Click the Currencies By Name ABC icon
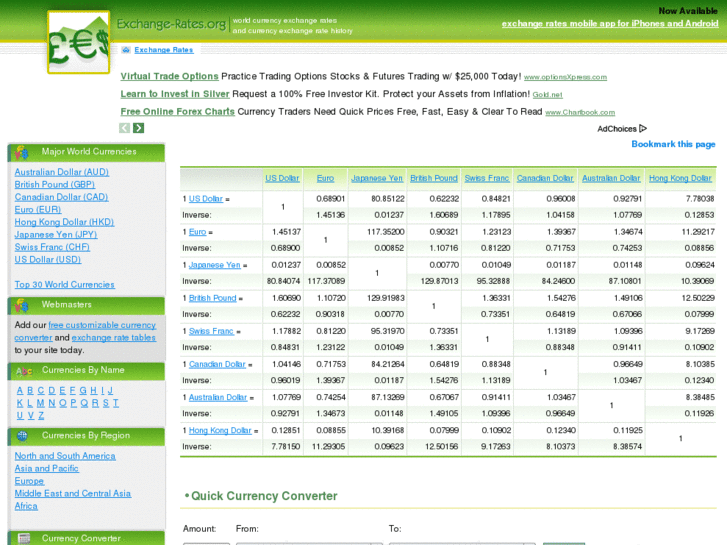The width and height of the screenshot is (727, 545). pos(23,371)
